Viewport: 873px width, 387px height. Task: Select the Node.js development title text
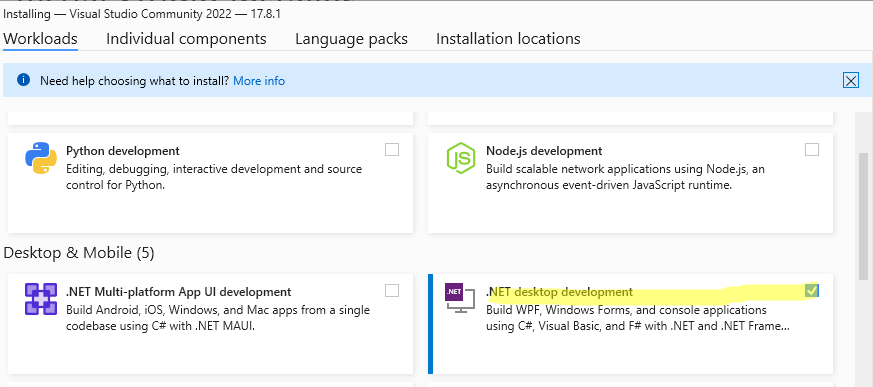pyautogui.click(x=544, y=151)
